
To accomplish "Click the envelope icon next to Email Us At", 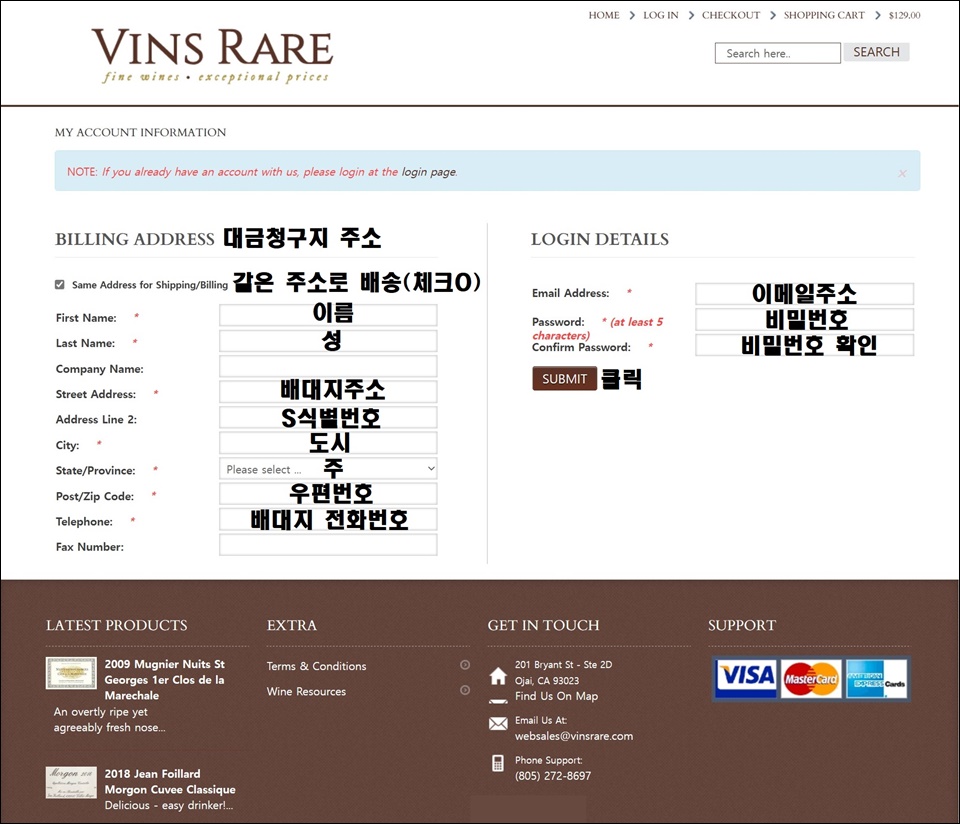I will click(x=498, y=724).
